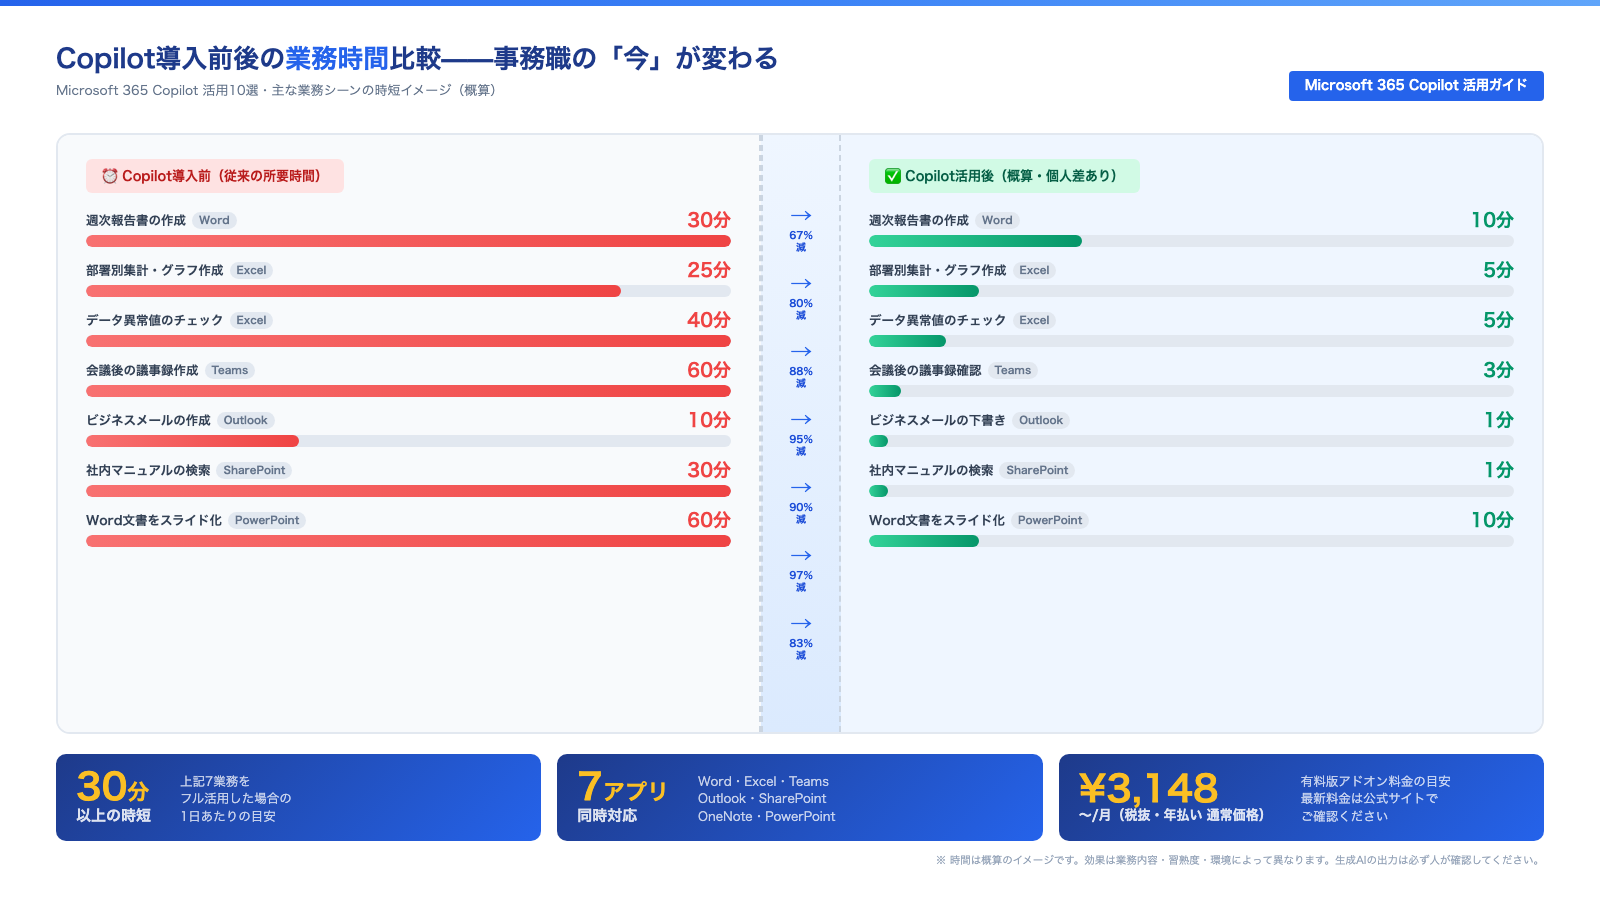Image resolution: width=1600 pixels, height=900 pixels.
Task: Click the arrow above 97%減
Action: [801, 556]
